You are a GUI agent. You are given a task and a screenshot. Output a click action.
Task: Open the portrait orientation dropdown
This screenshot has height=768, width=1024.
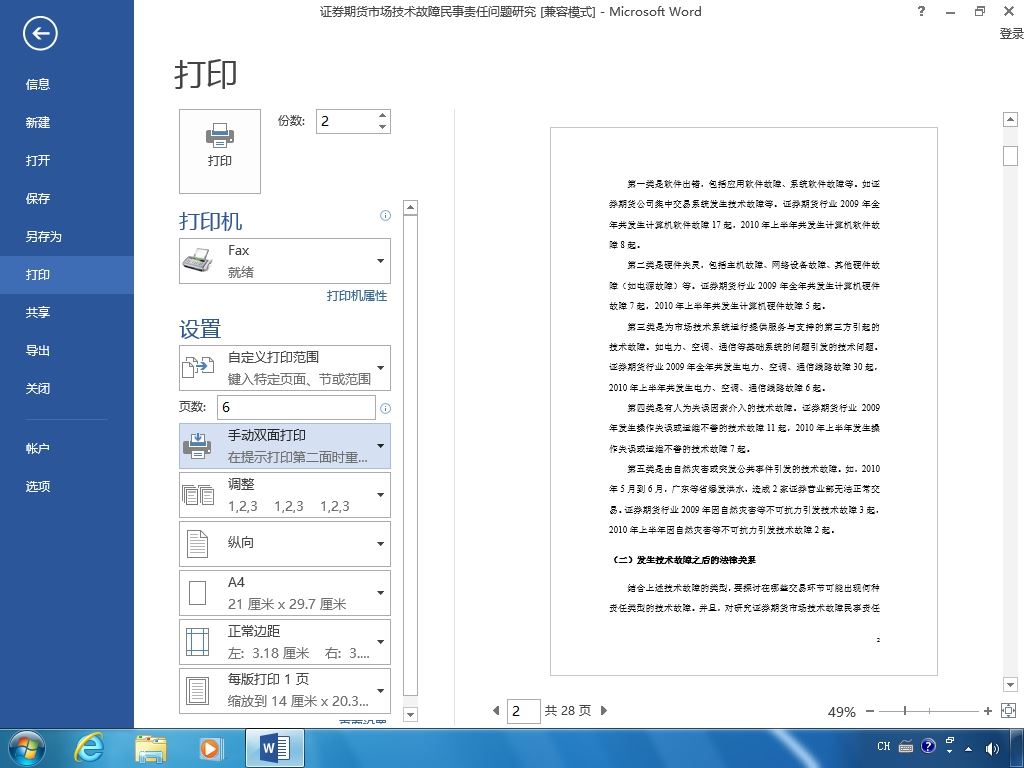(285, 543)
